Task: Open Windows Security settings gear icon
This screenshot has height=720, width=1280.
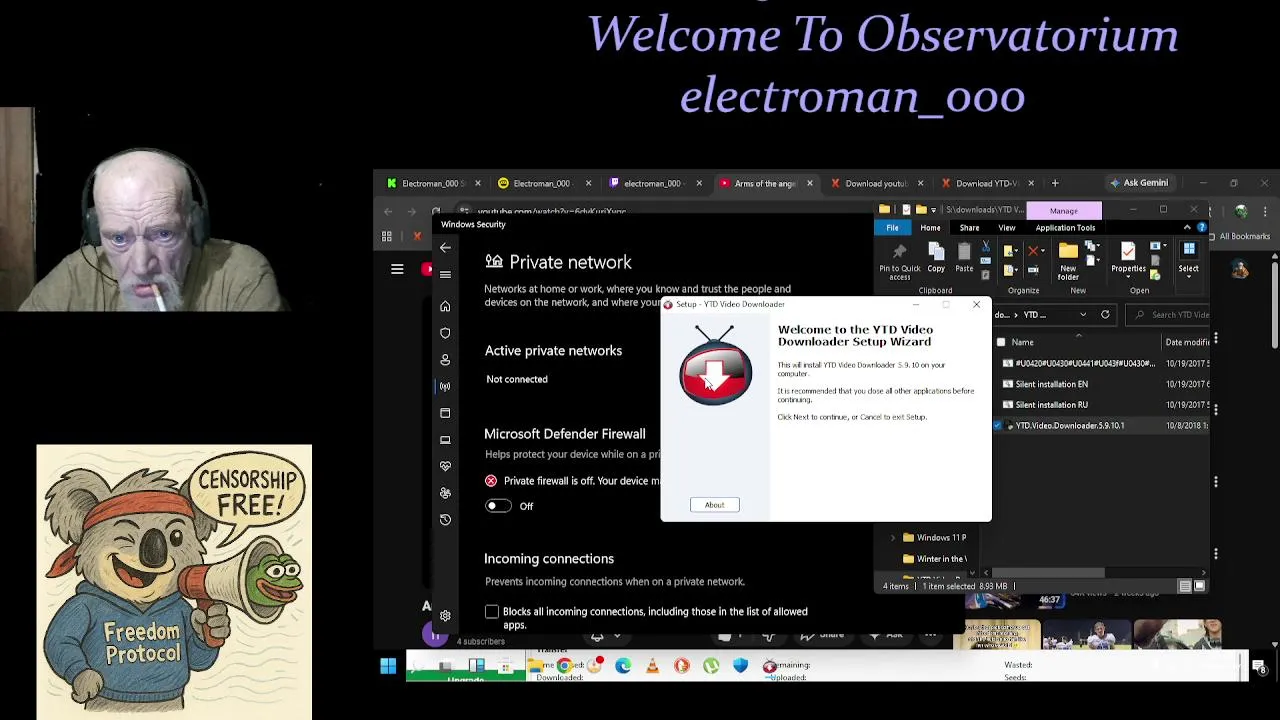Action: (445, 616)
